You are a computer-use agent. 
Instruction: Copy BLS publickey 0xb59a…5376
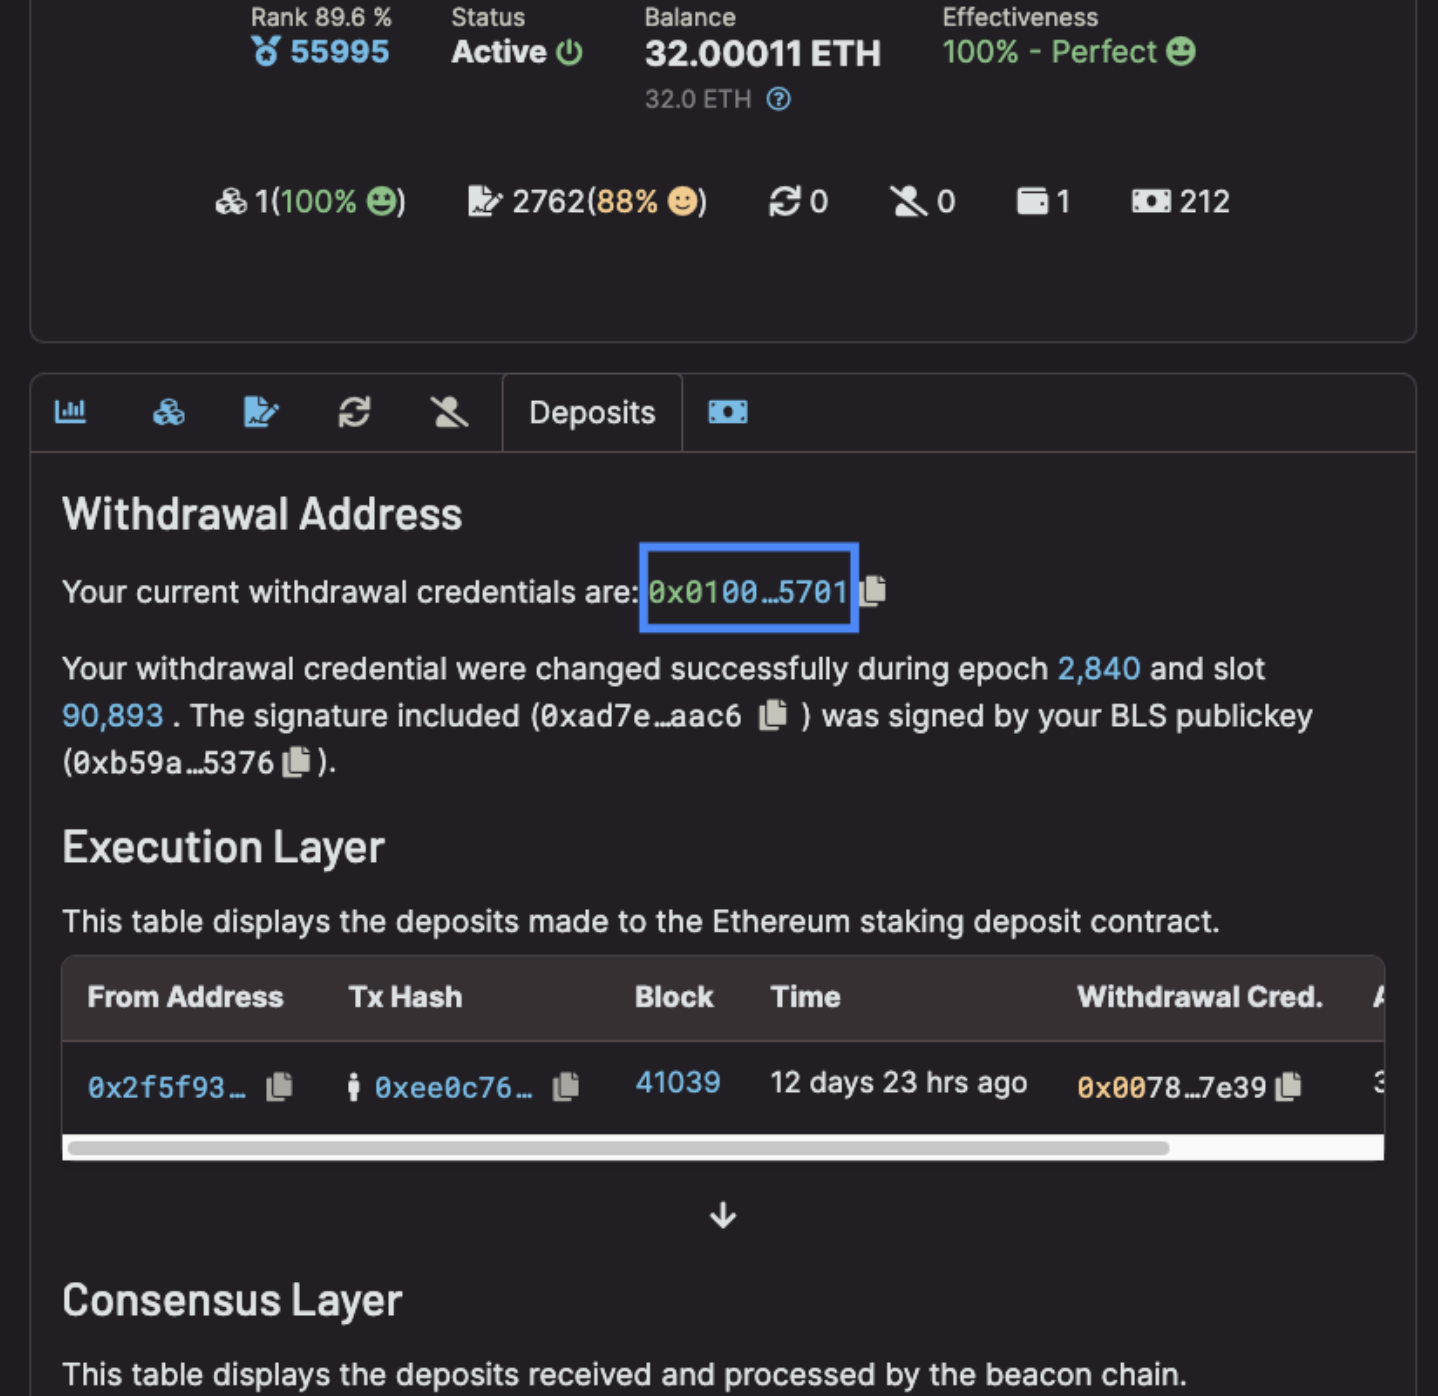point(296,762)
